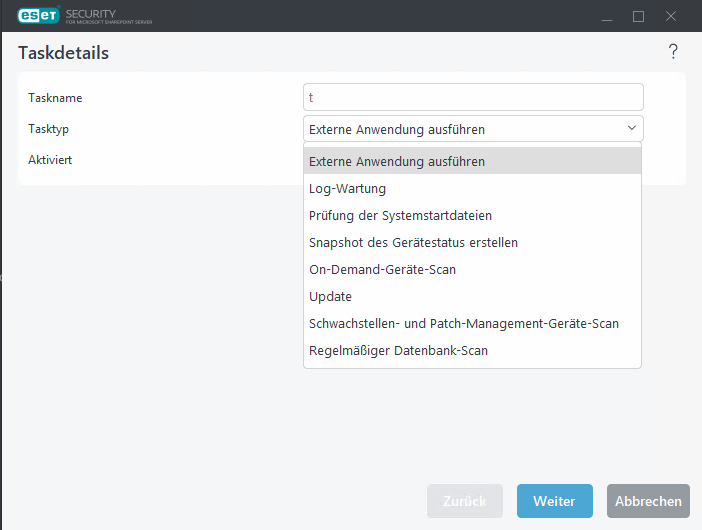The width and height of the screenshot is (702, 530).
Task: Select Externe Anwendung ausführen in the list
Action: click(472, 161)
